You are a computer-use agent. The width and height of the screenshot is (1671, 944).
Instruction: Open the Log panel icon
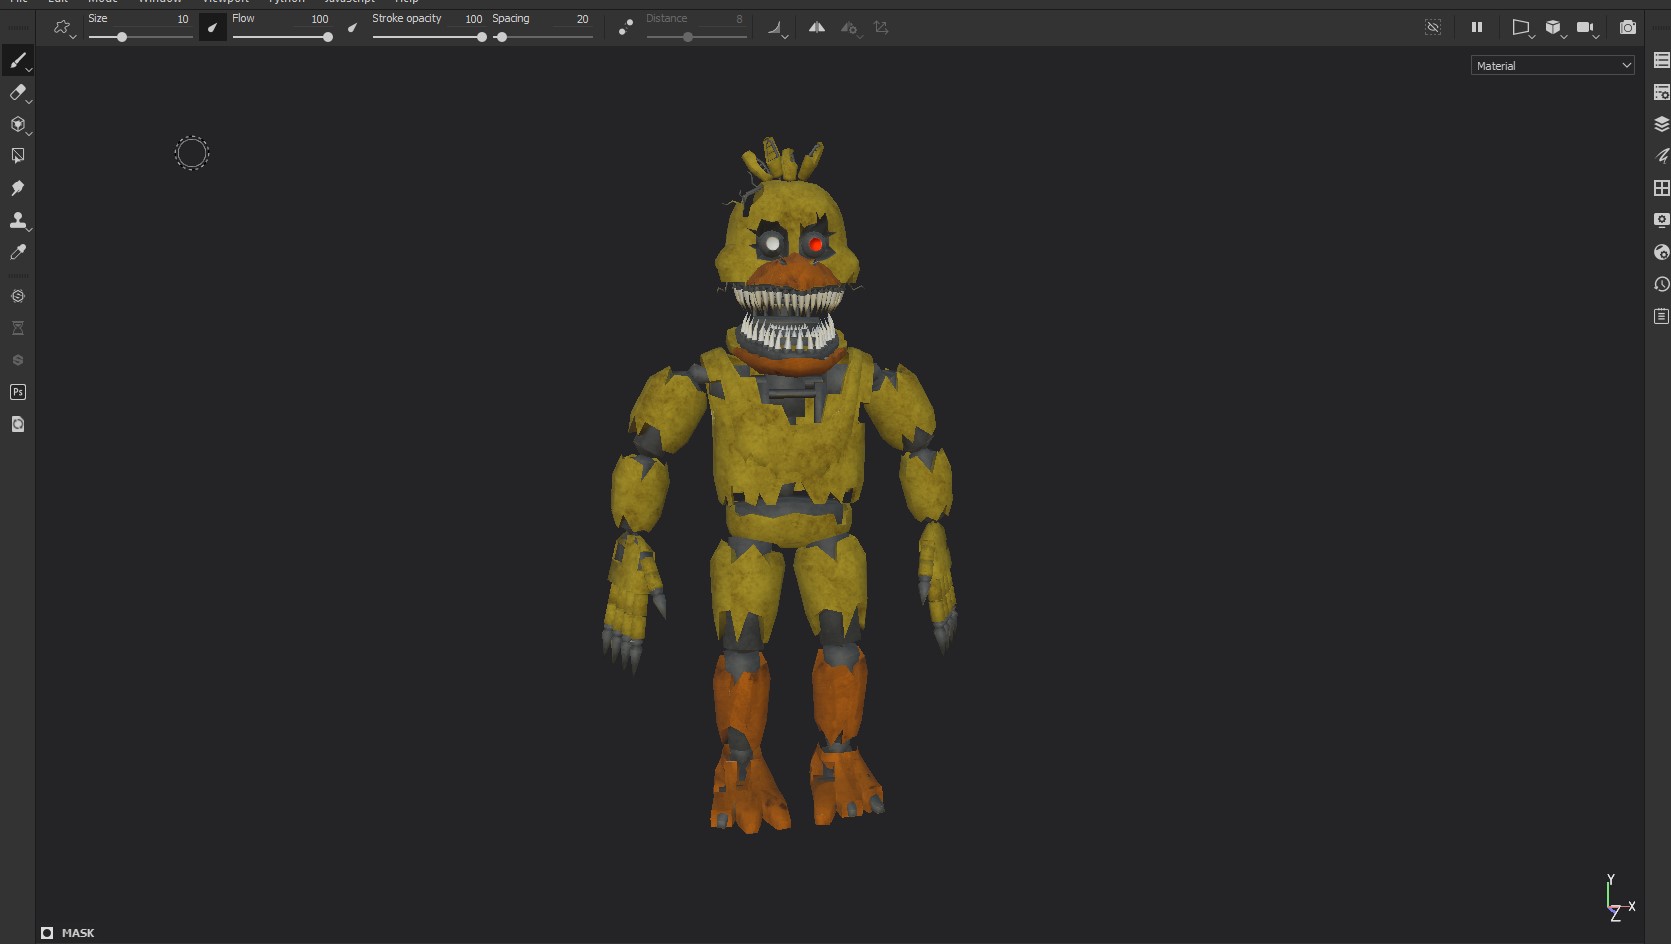pyautogui.click(x=1661, y=316)
